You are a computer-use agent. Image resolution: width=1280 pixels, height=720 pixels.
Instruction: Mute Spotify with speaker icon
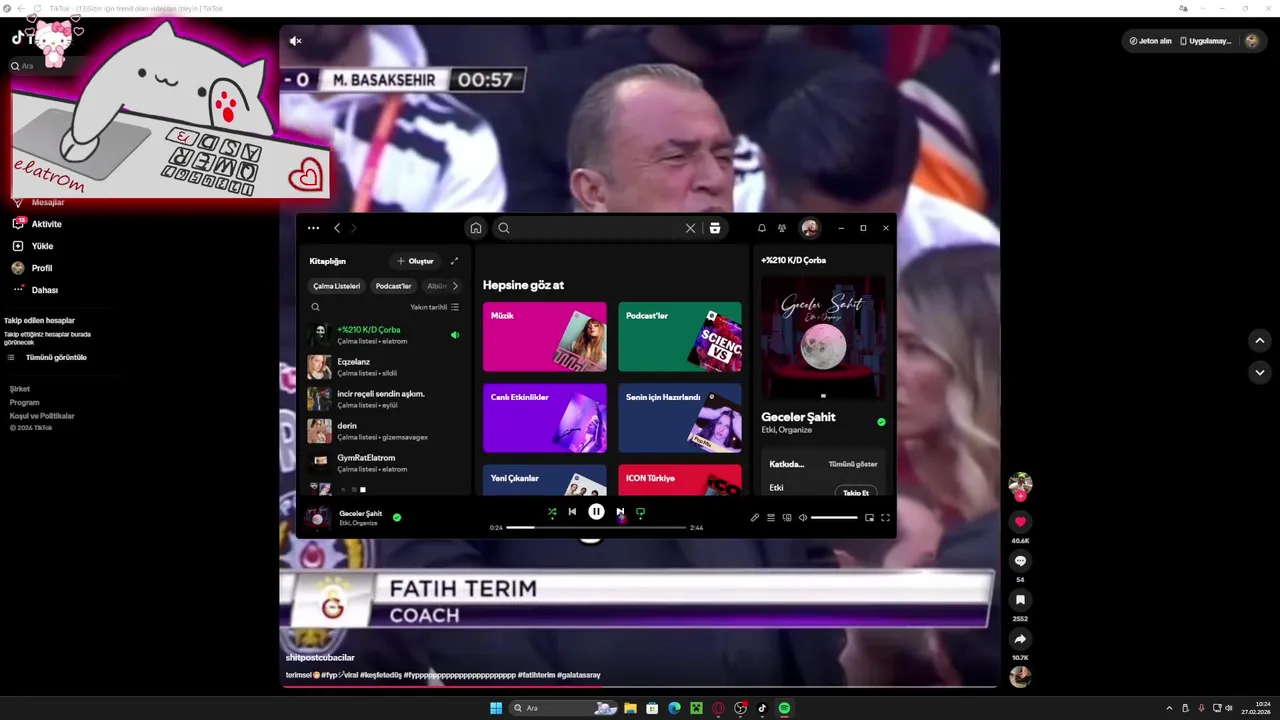click(803, 518)
